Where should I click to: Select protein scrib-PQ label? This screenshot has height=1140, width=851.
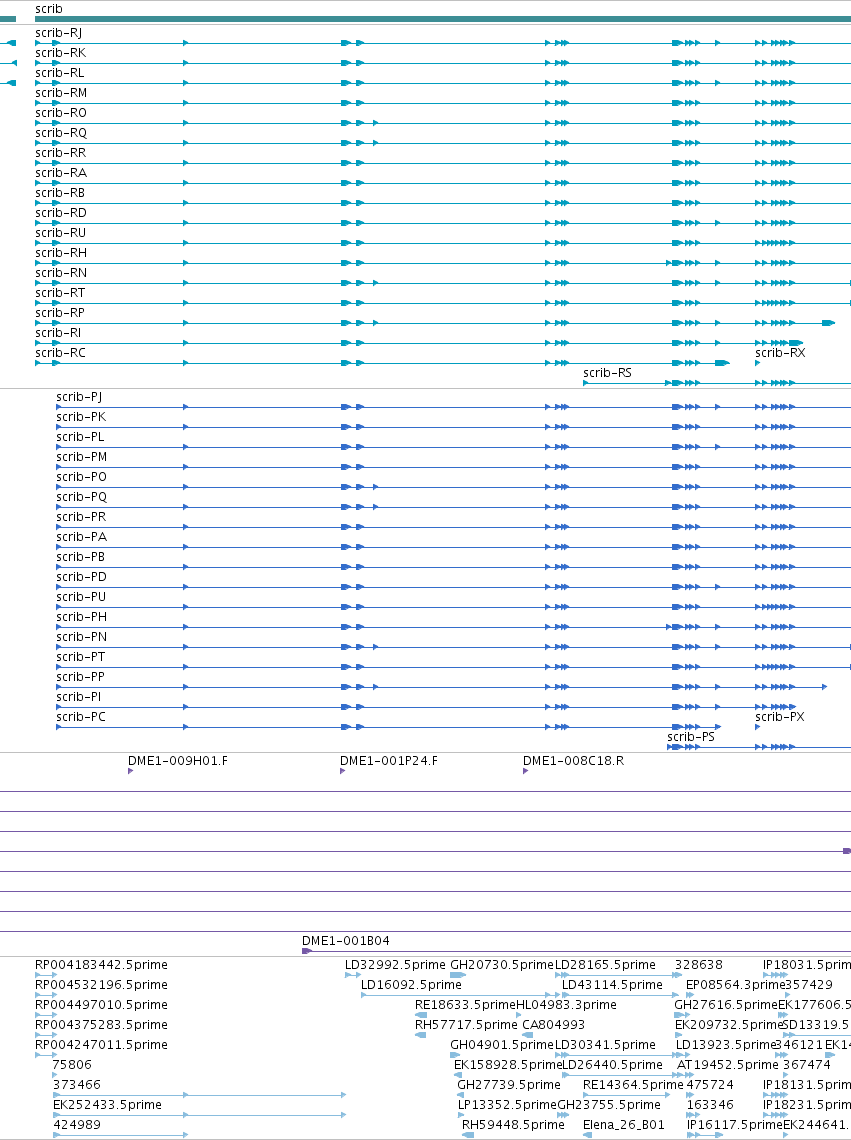tap(81, 497)
